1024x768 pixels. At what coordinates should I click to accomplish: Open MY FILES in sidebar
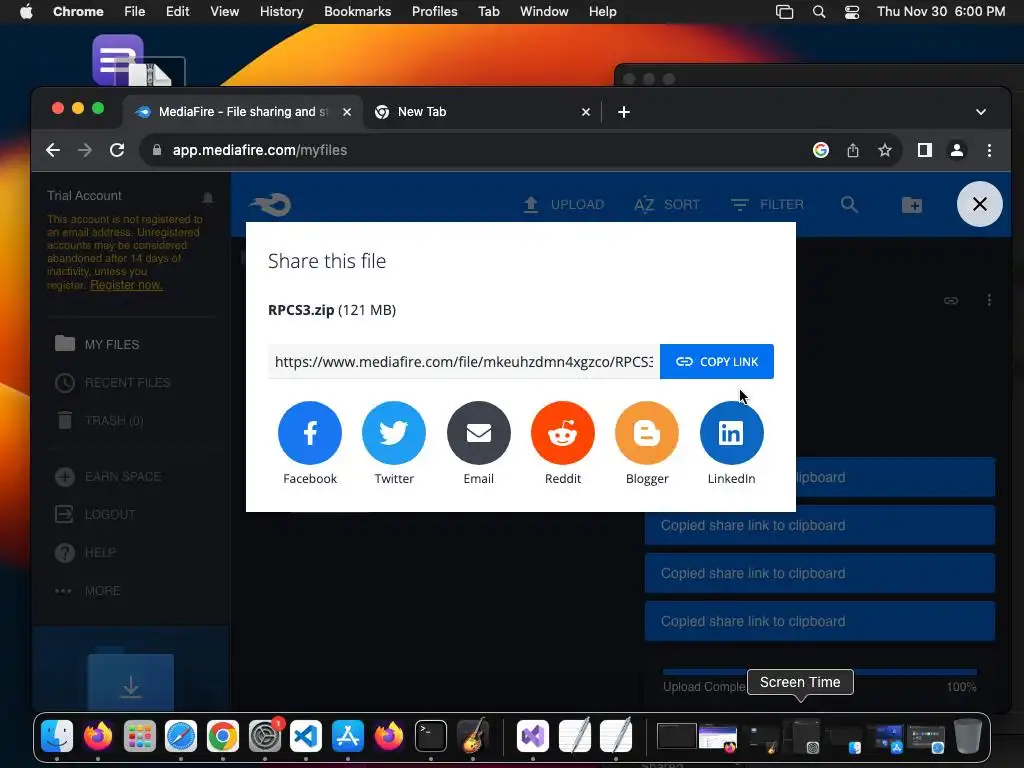coord(98,344)
